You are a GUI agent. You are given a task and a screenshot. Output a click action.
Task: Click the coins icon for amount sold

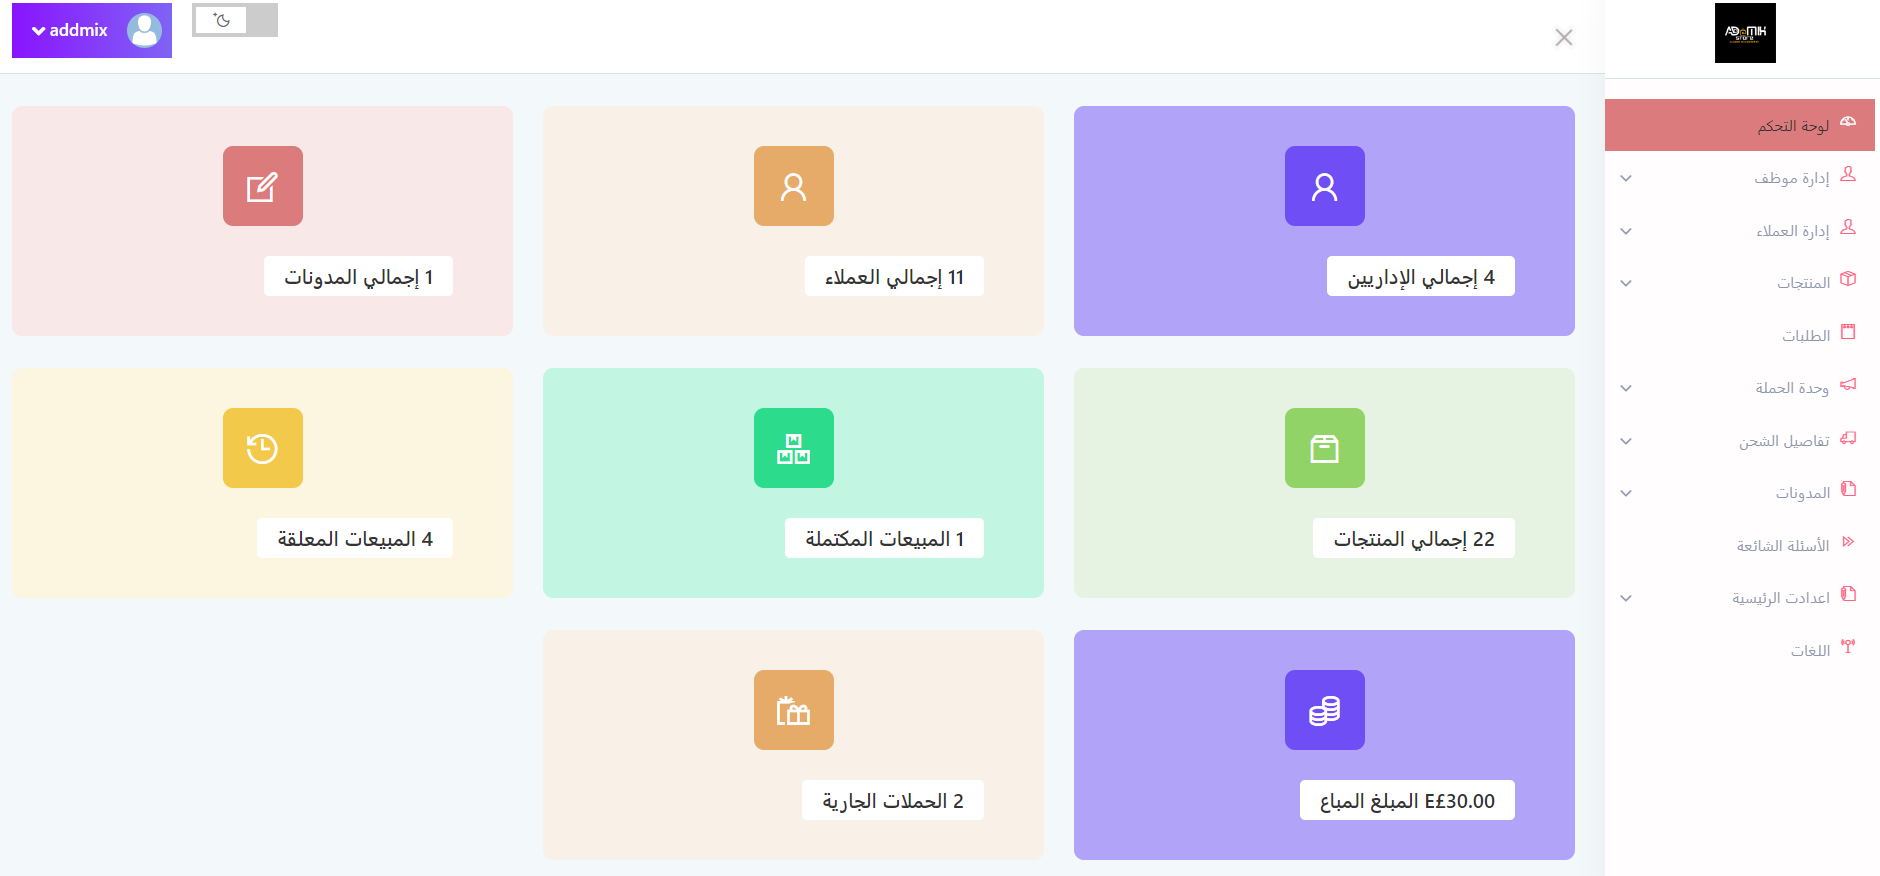(x=1324, y=710)
